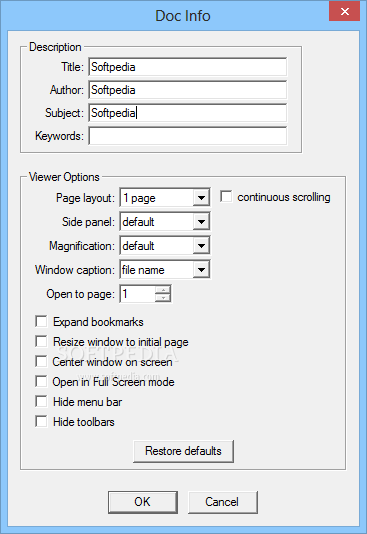Decrease Open to page spinner value

(x=163, y=298)
